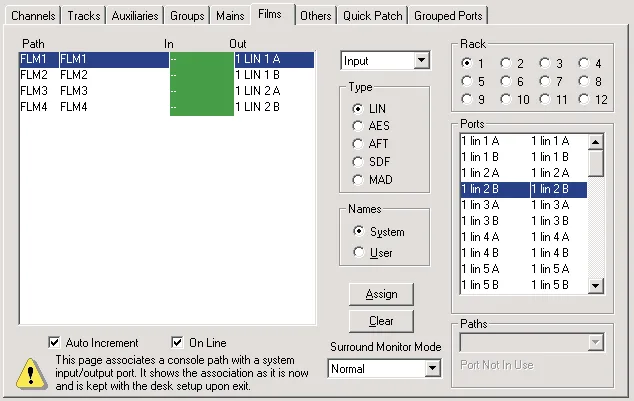Go to the Auxiliaries tab
Viewport: 634px width, 401px height.
(x=135, y=16)
